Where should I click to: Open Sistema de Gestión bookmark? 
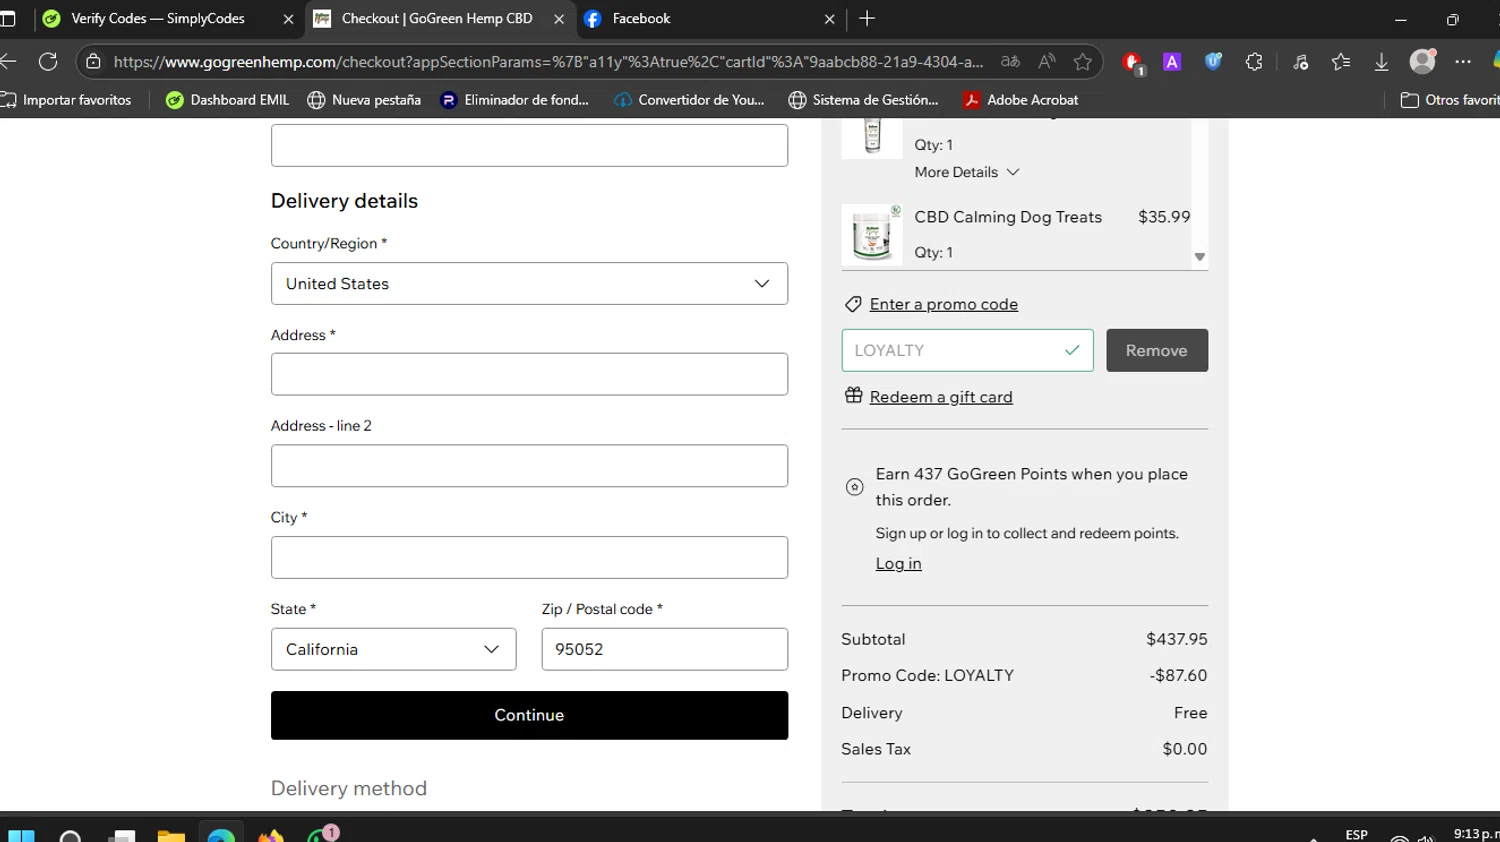tap(864, 100)
